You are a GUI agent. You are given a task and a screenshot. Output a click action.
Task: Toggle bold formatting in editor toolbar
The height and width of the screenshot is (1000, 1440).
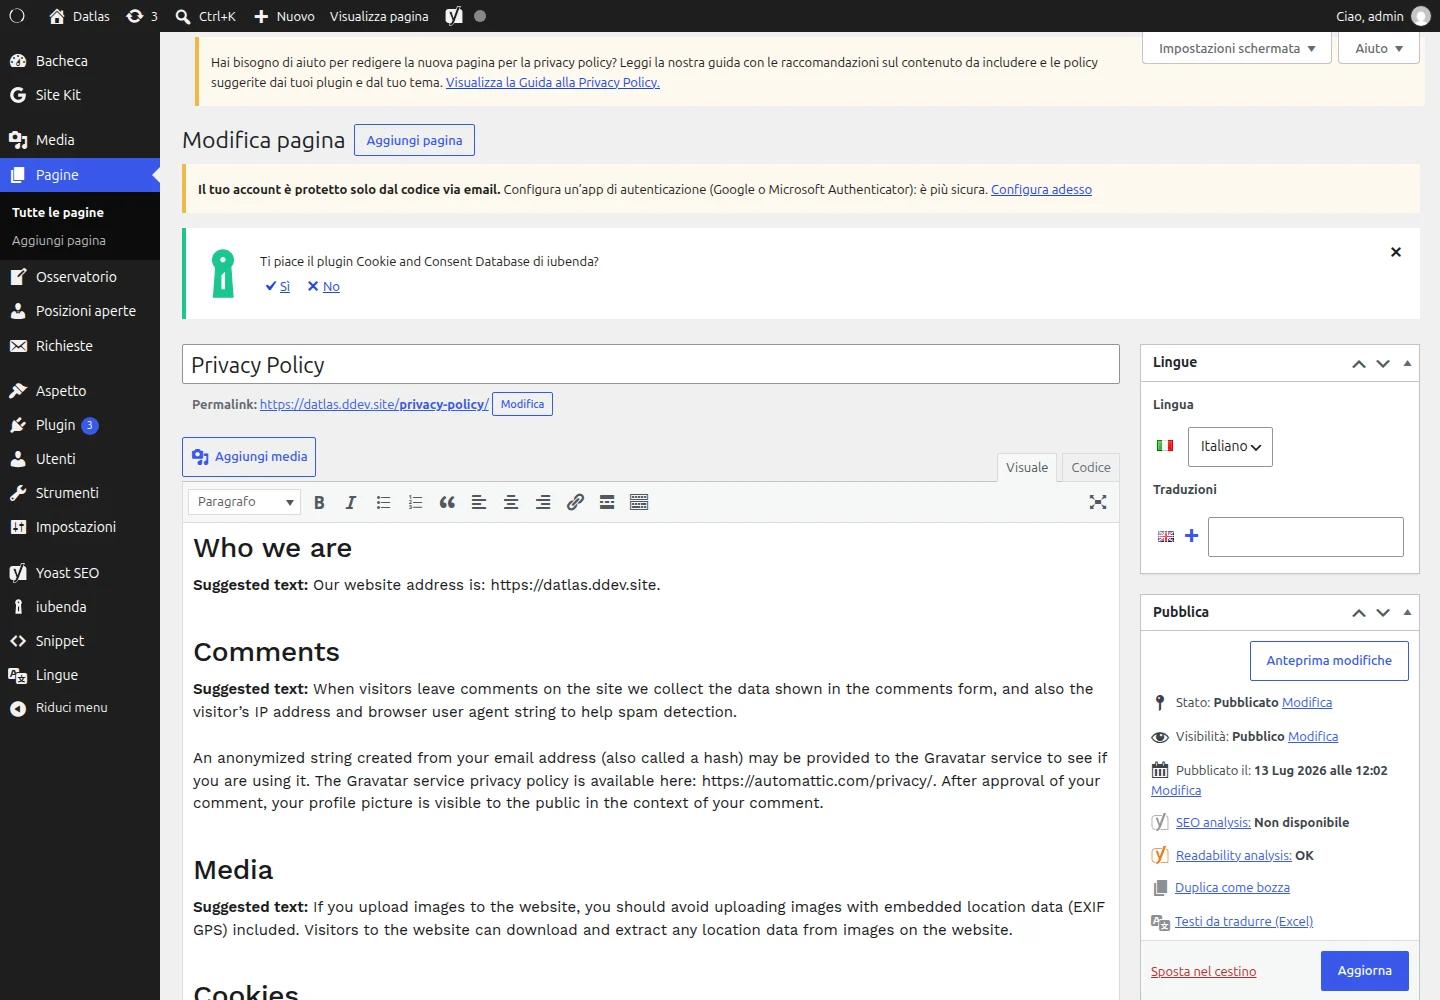coord(319,502)
